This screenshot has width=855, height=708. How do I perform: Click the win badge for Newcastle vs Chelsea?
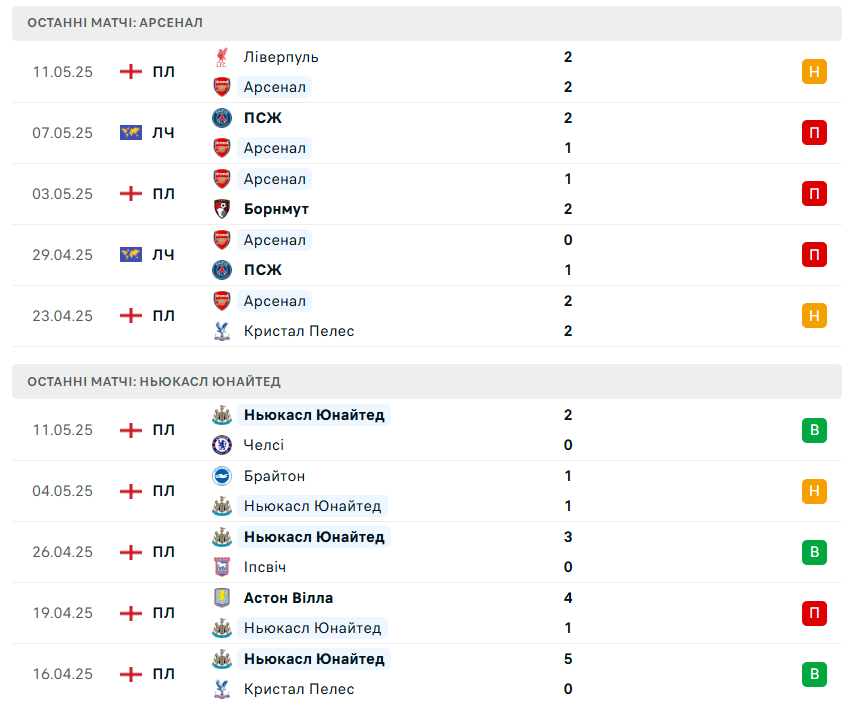pos(814,430)
